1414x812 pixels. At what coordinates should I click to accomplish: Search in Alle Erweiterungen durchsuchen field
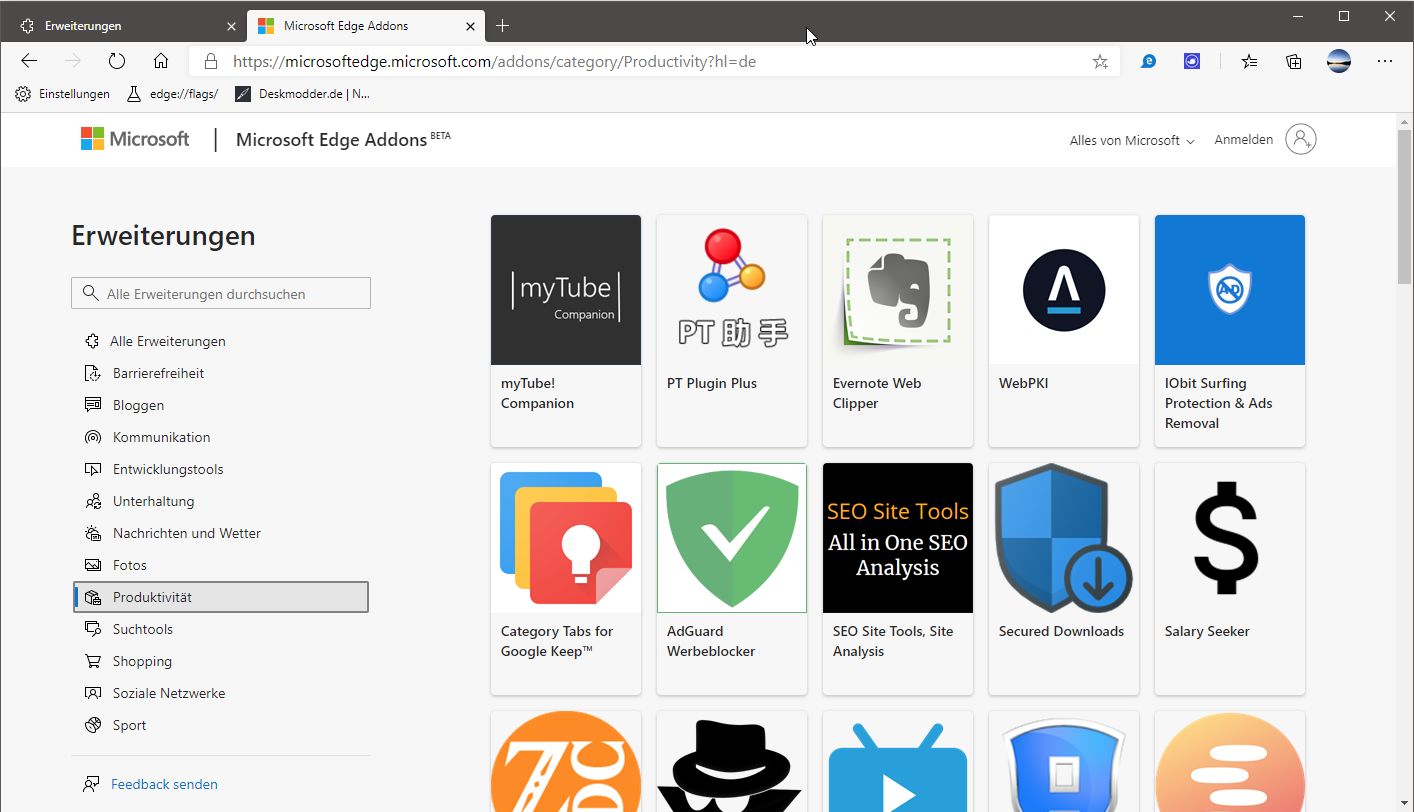(x=221, y=293)
